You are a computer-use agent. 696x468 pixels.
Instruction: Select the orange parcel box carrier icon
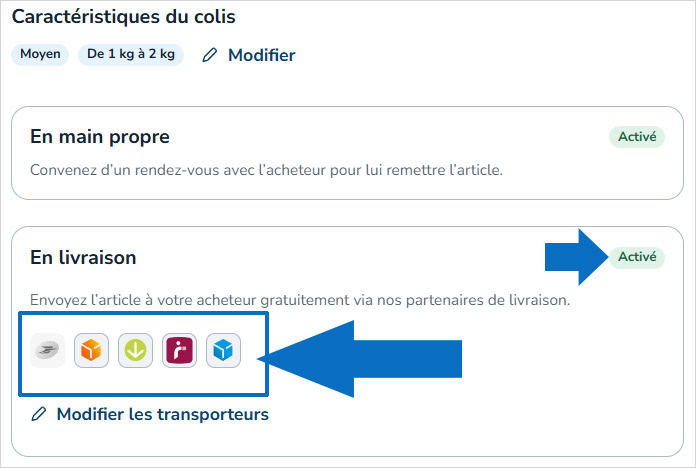pyautogui.click(x=91, y=351)
